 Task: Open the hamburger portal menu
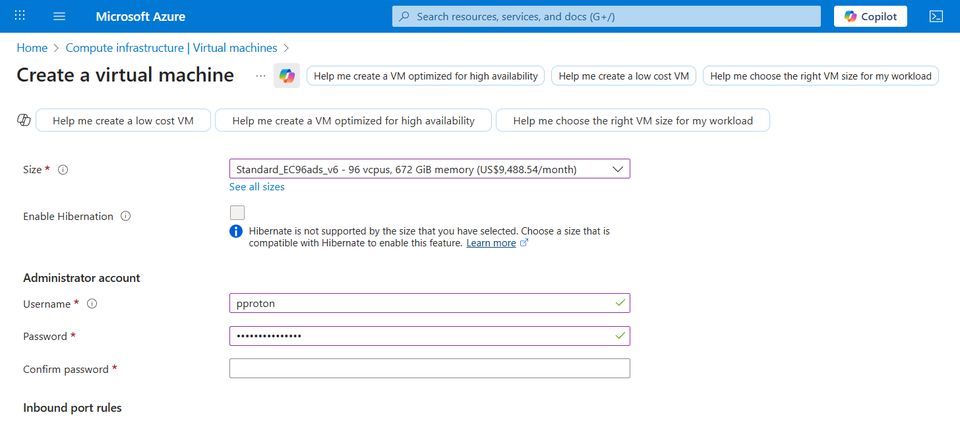tap(59, 16)
